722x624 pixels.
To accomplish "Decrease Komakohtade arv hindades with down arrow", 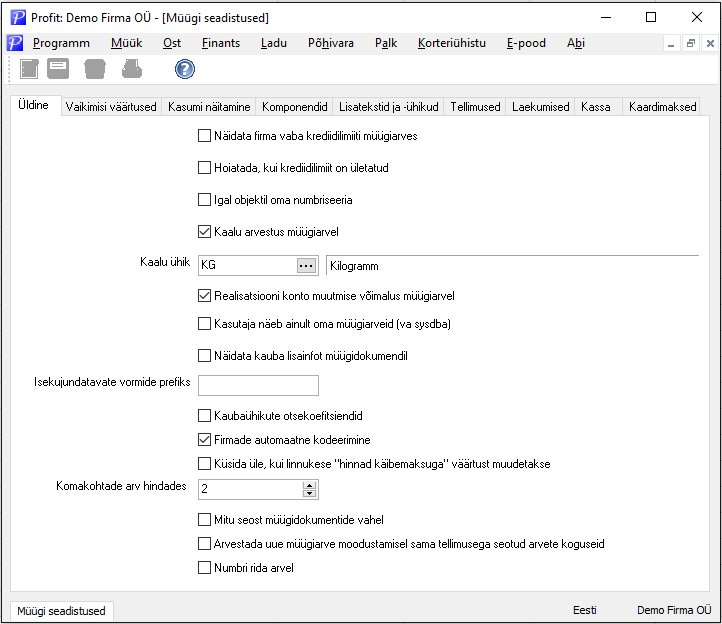I will coord(309,493).
